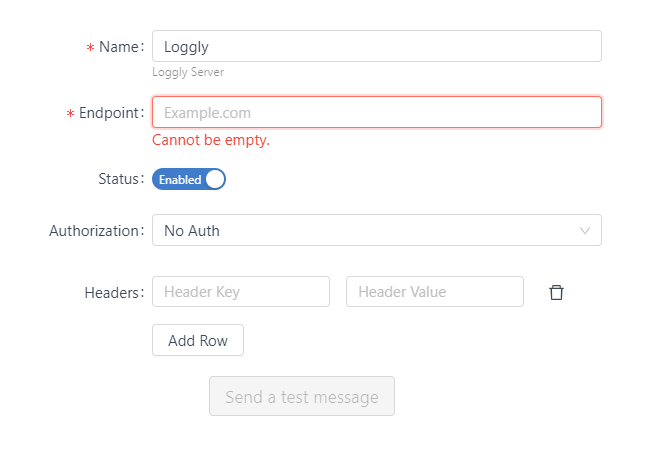Click the Cannot be empty error message
The width and height of the screenshot is (649, 461).
(x=211, y=140)
